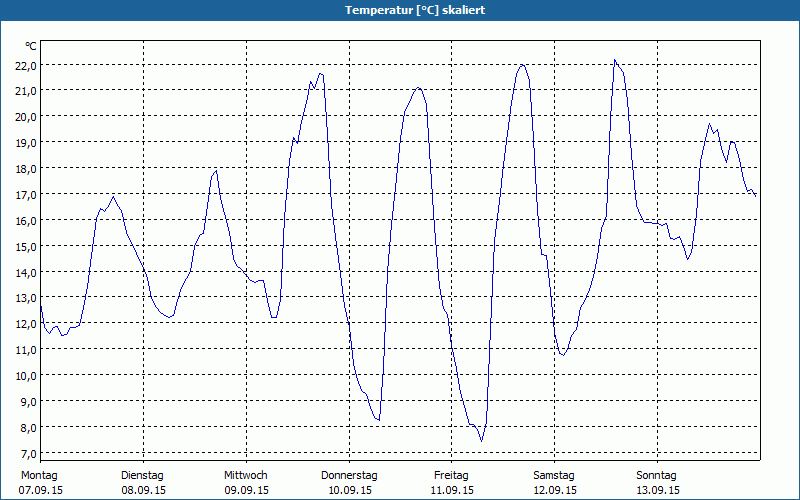
Task: Click the 10.09.15 date label
Action: click(349, 490)
